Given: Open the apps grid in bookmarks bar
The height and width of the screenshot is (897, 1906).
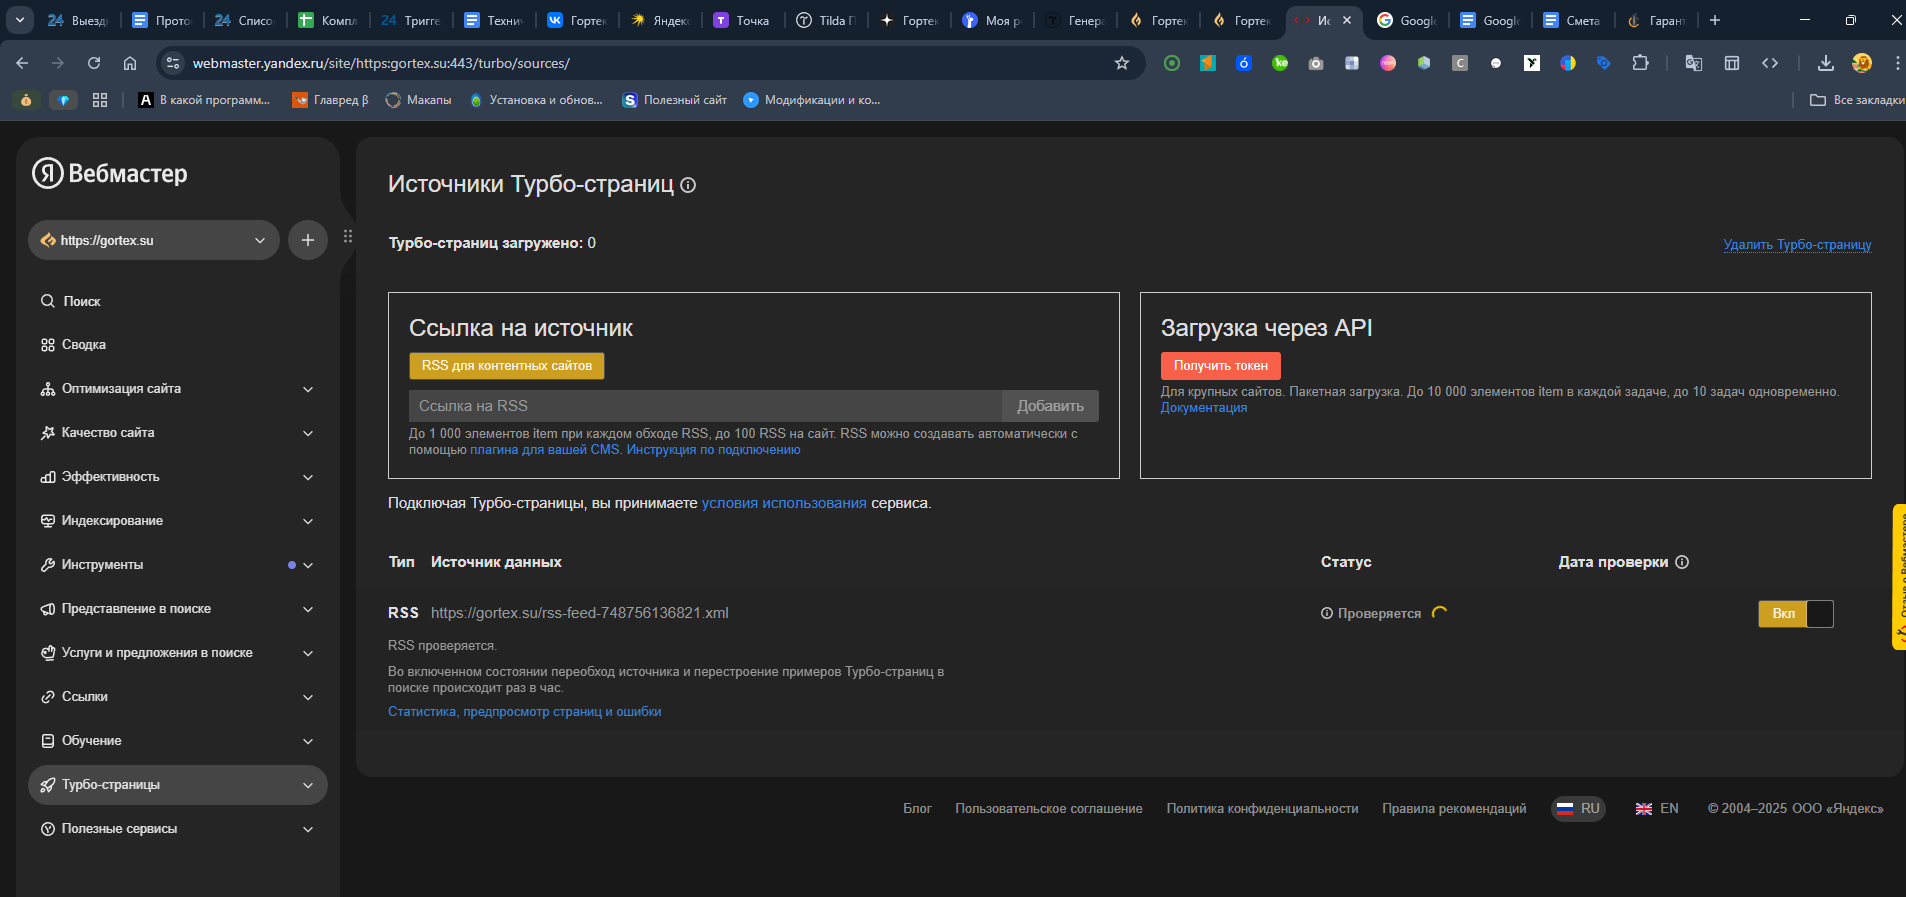Looking at the screenshot, I should pyautogui.click(x=100, y=100).
